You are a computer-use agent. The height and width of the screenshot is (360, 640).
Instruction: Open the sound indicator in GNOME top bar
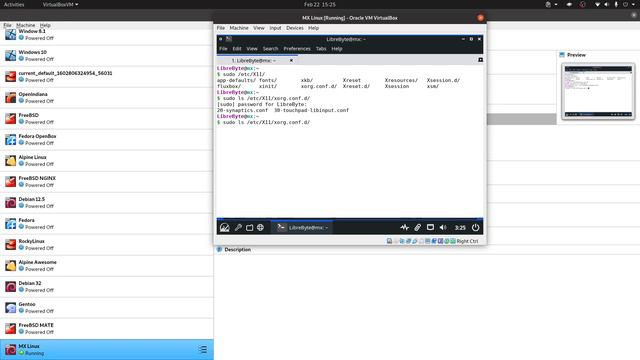607,4
